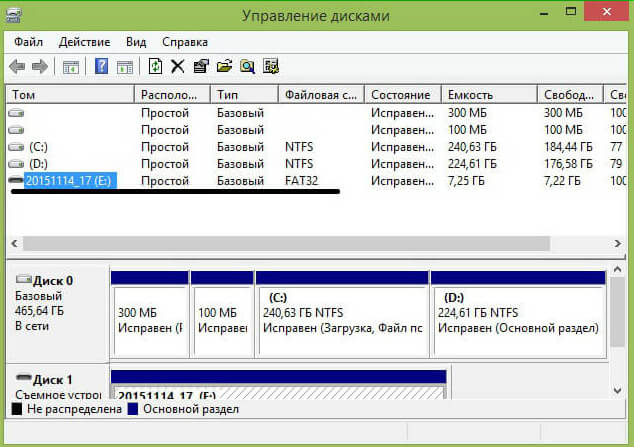Viewport: 634px width, 447px height.
Task: Select the 20151114_17 (E:) volume row
Action: (x=316, y=181)
